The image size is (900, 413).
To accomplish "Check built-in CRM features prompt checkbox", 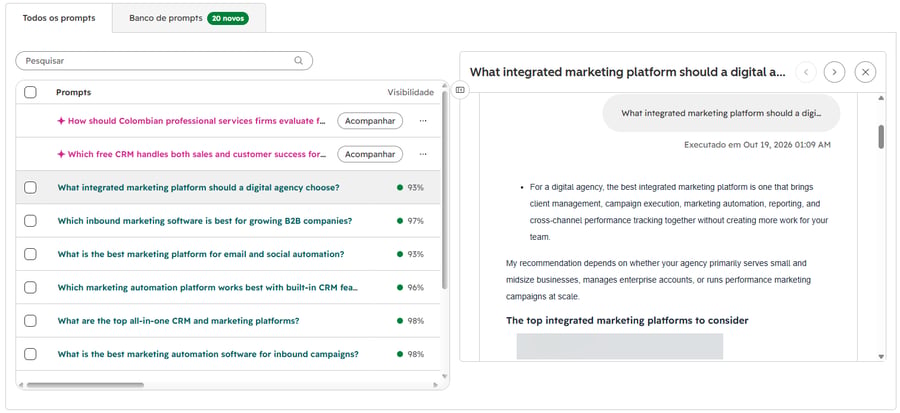I will (30, 287).
